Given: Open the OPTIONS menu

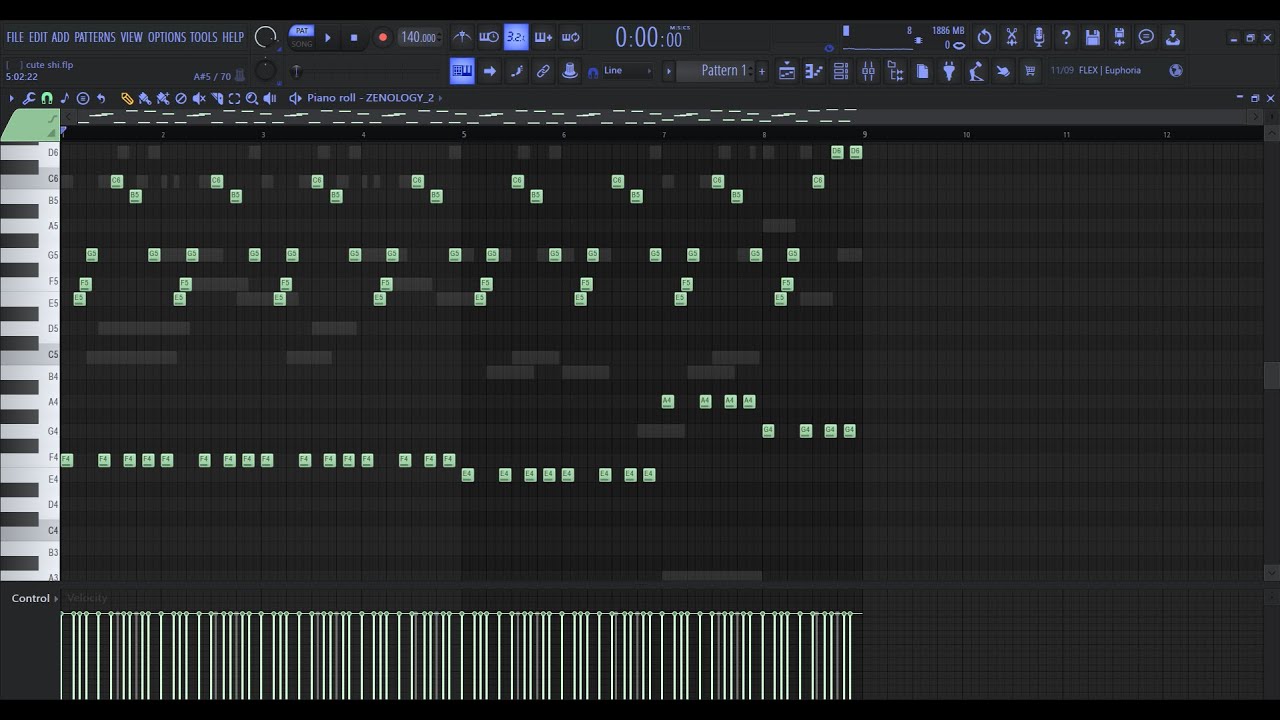Looking at the screenshot, I should 167,37.
